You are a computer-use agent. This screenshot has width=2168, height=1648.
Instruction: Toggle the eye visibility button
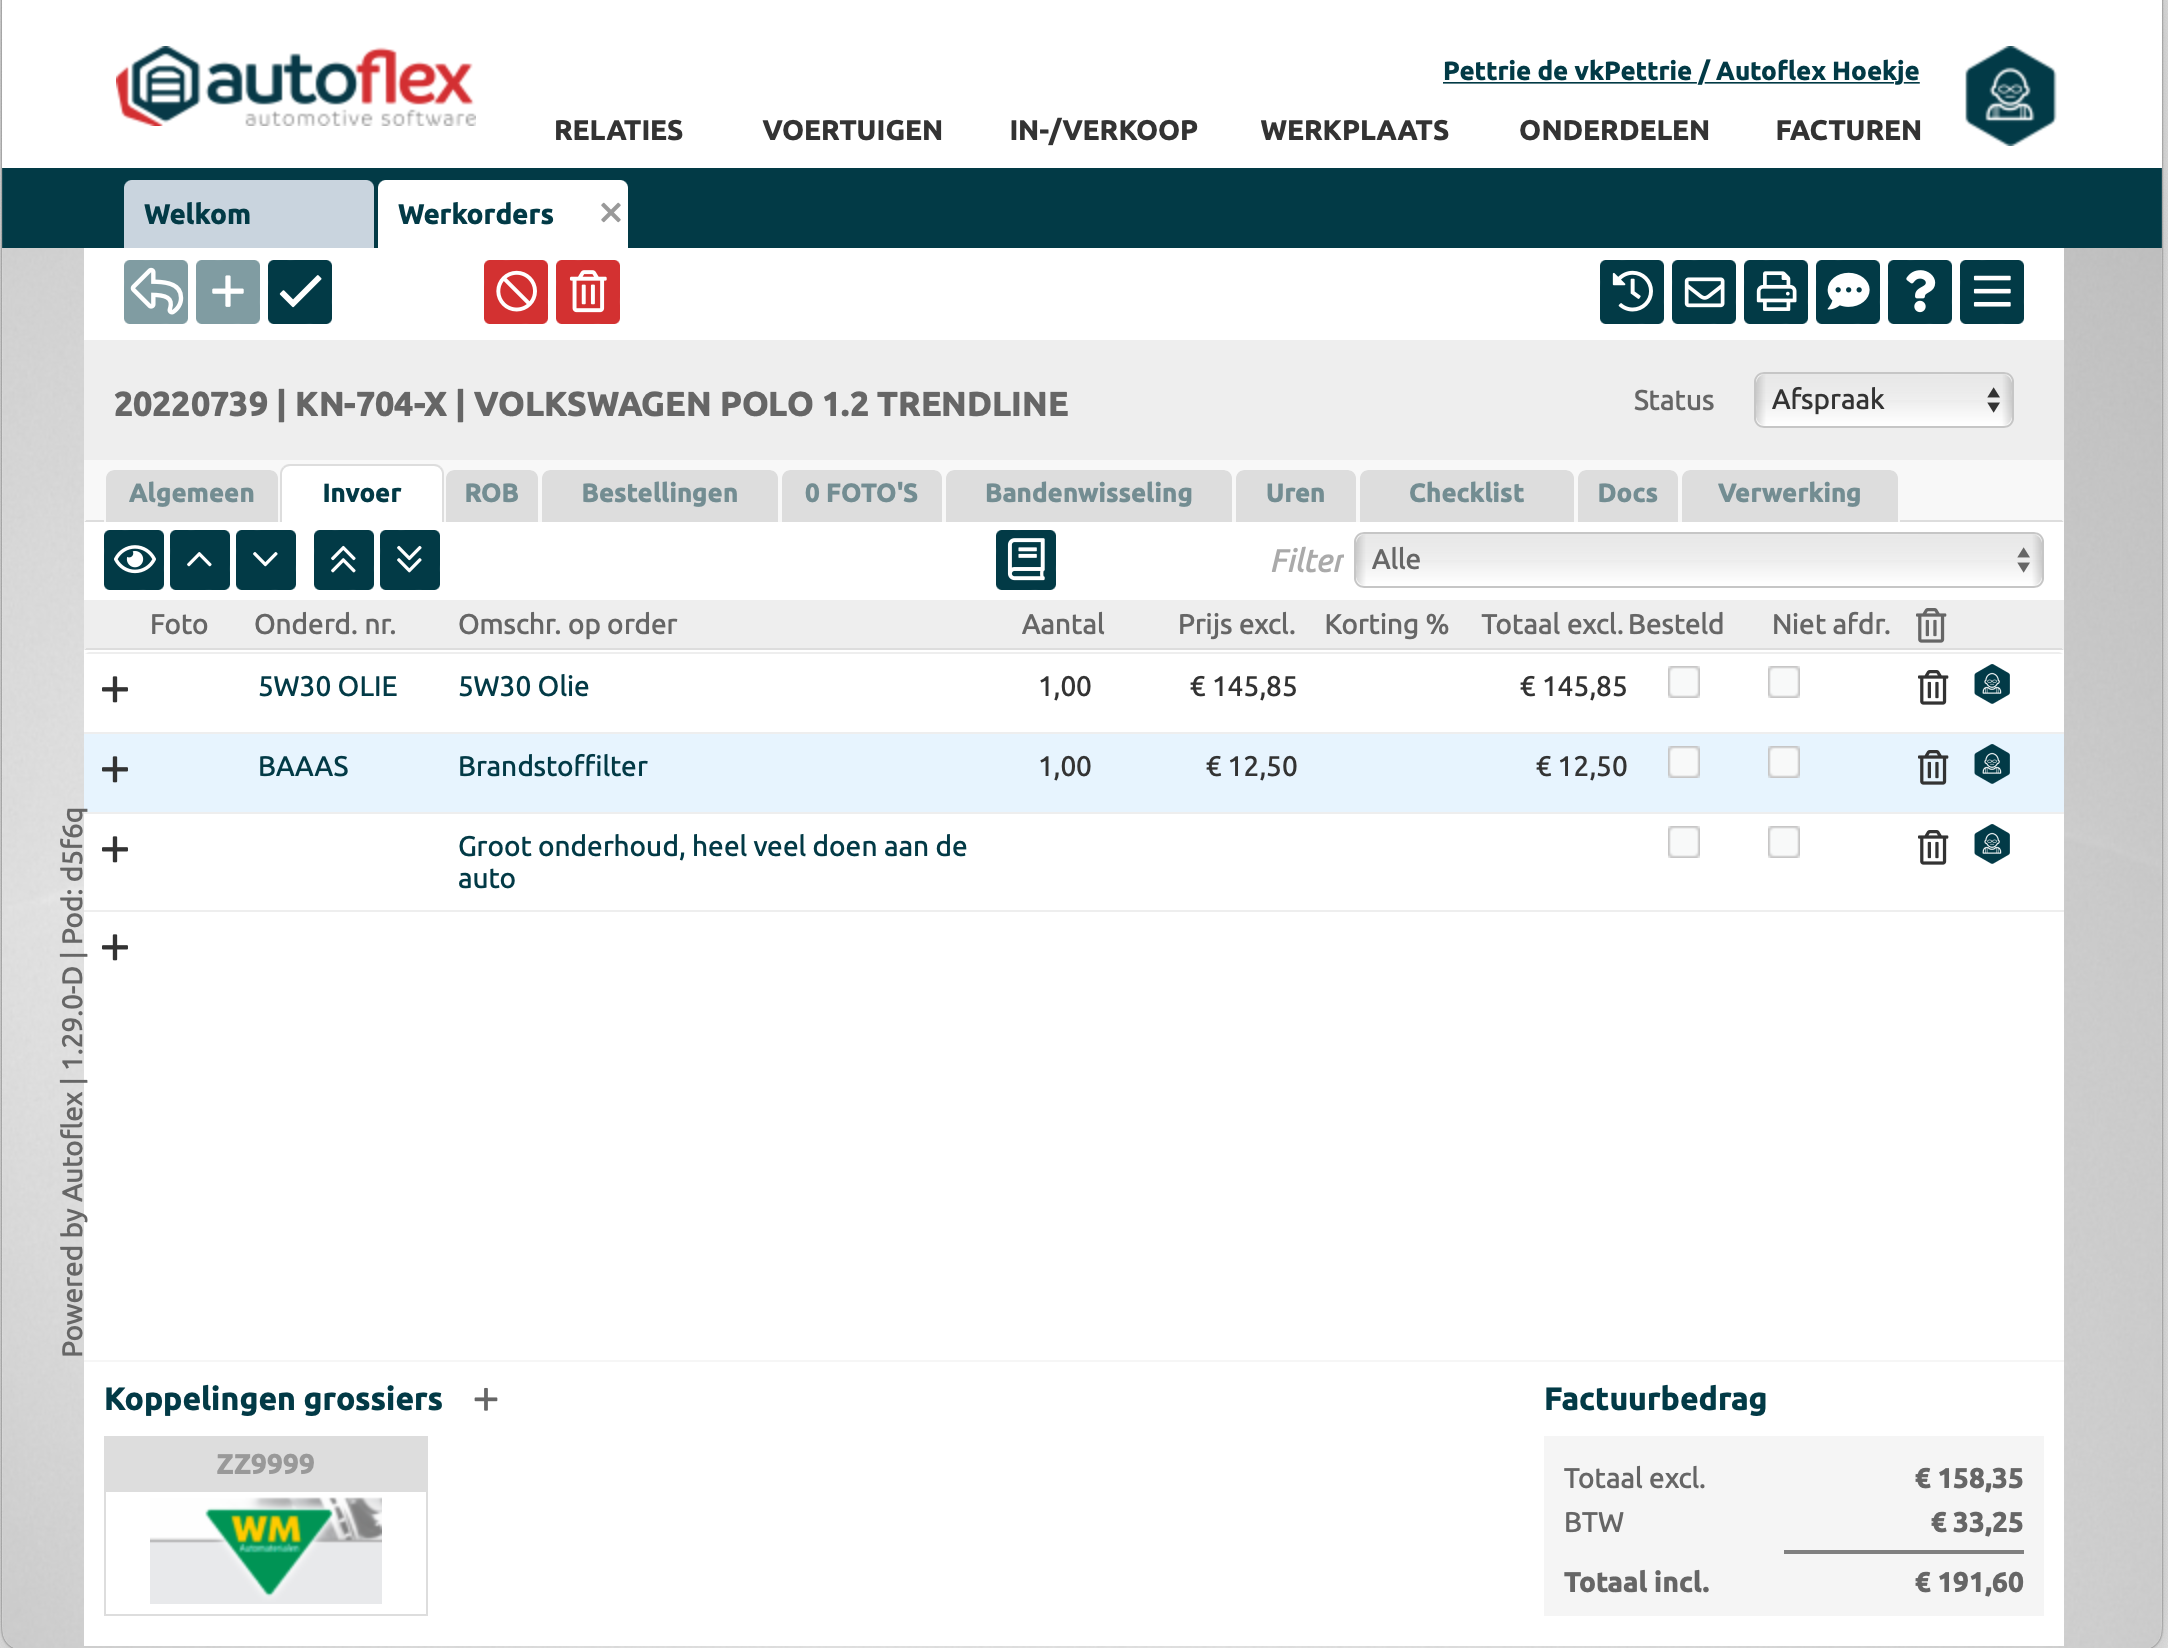coord(134,559)
